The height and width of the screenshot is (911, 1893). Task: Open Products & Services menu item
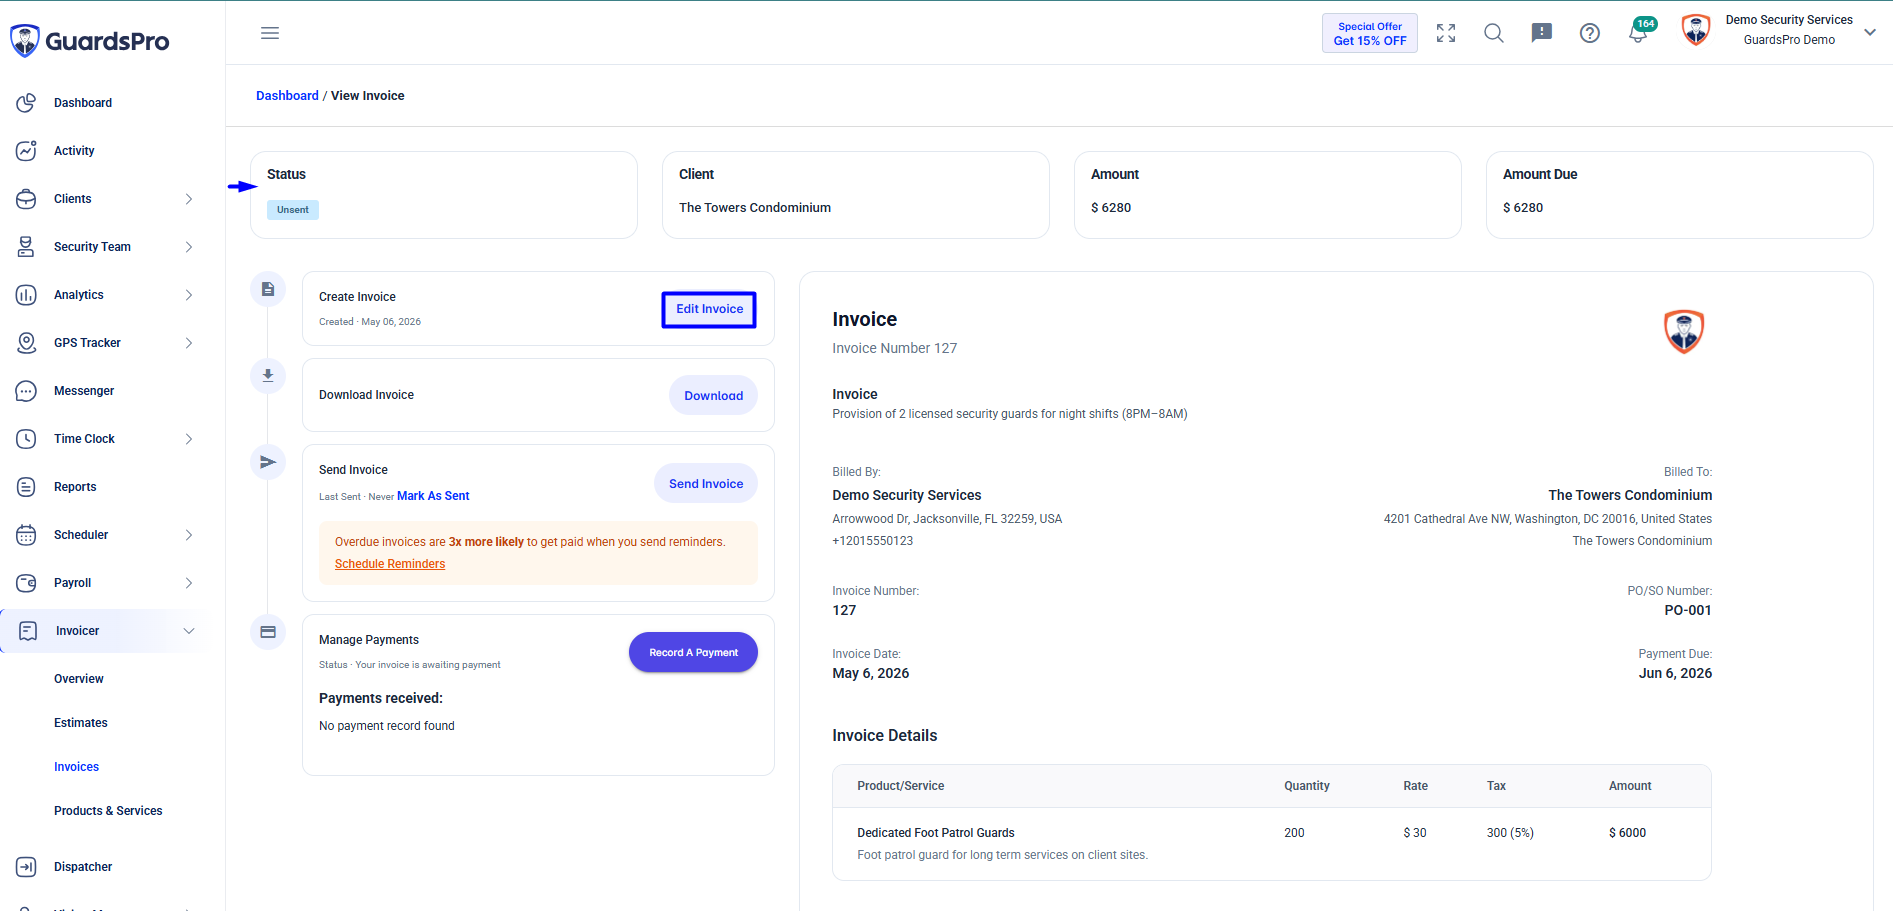pyautogui.click(x=108, y=811)
